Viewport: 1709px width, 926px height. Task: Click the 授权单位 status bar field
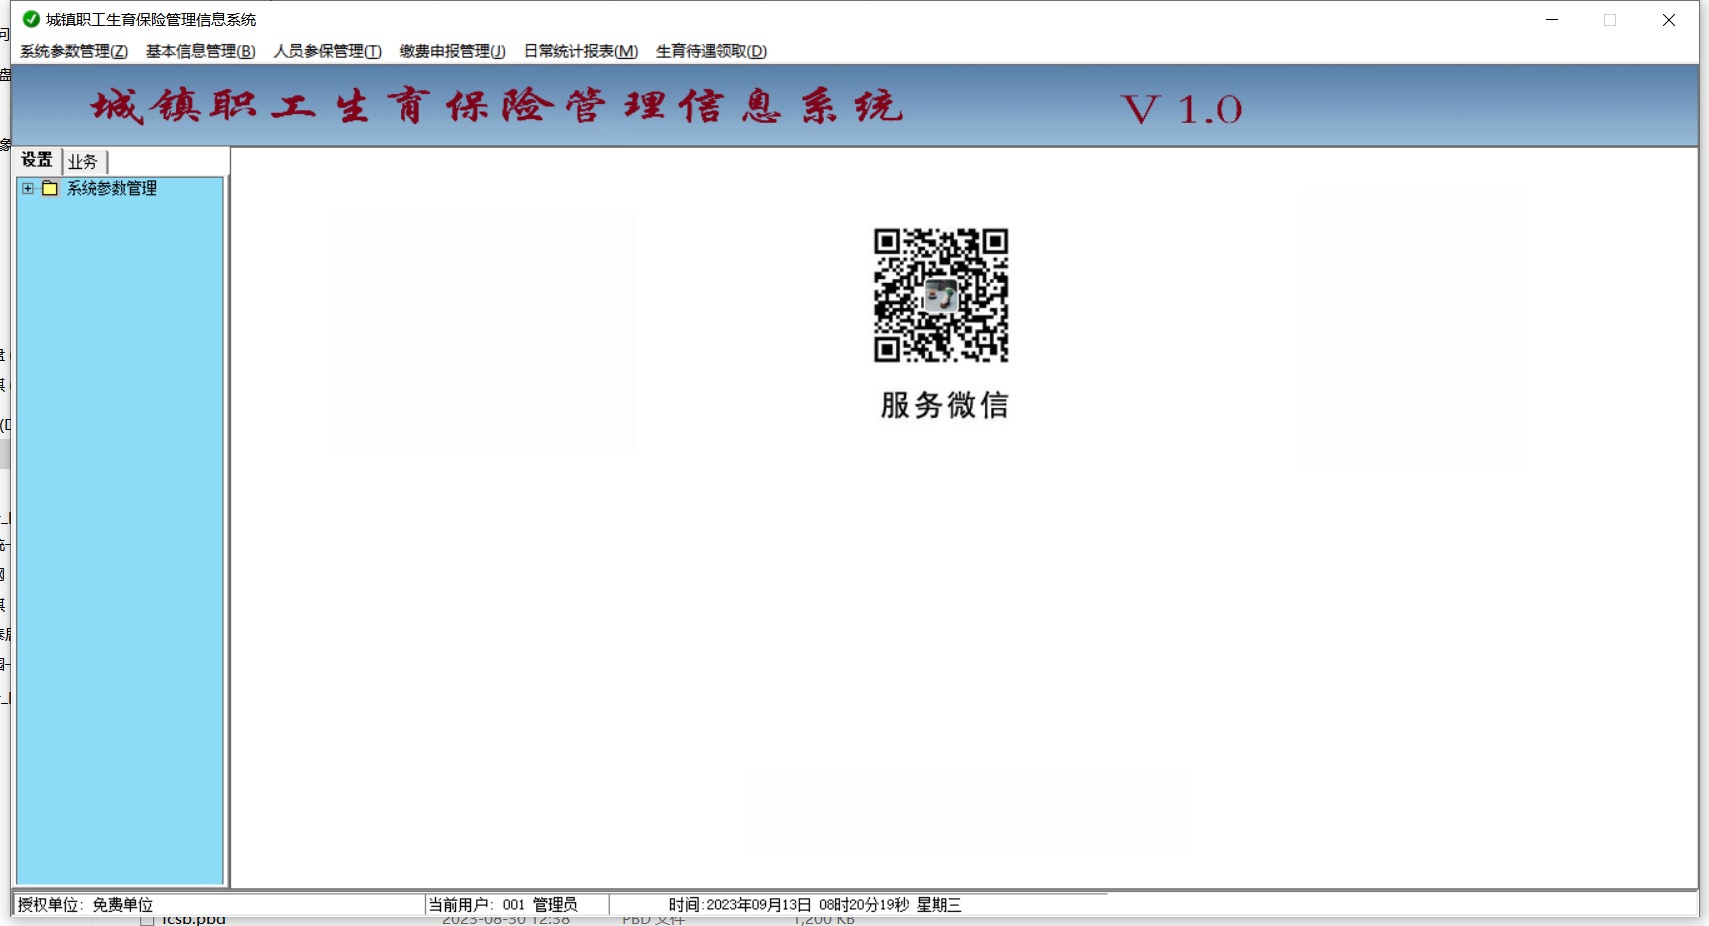coord(86,904)
